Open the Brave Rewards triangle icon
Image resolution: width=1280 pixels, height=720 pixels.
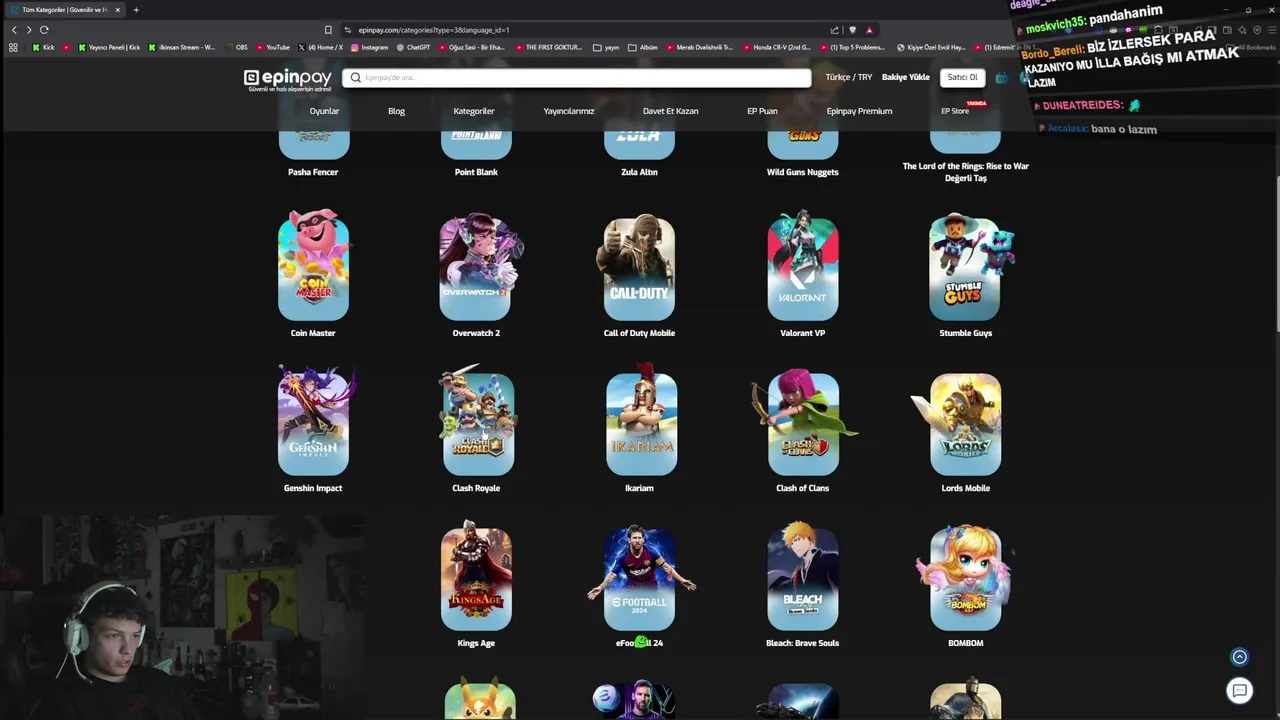pos(869,30)
